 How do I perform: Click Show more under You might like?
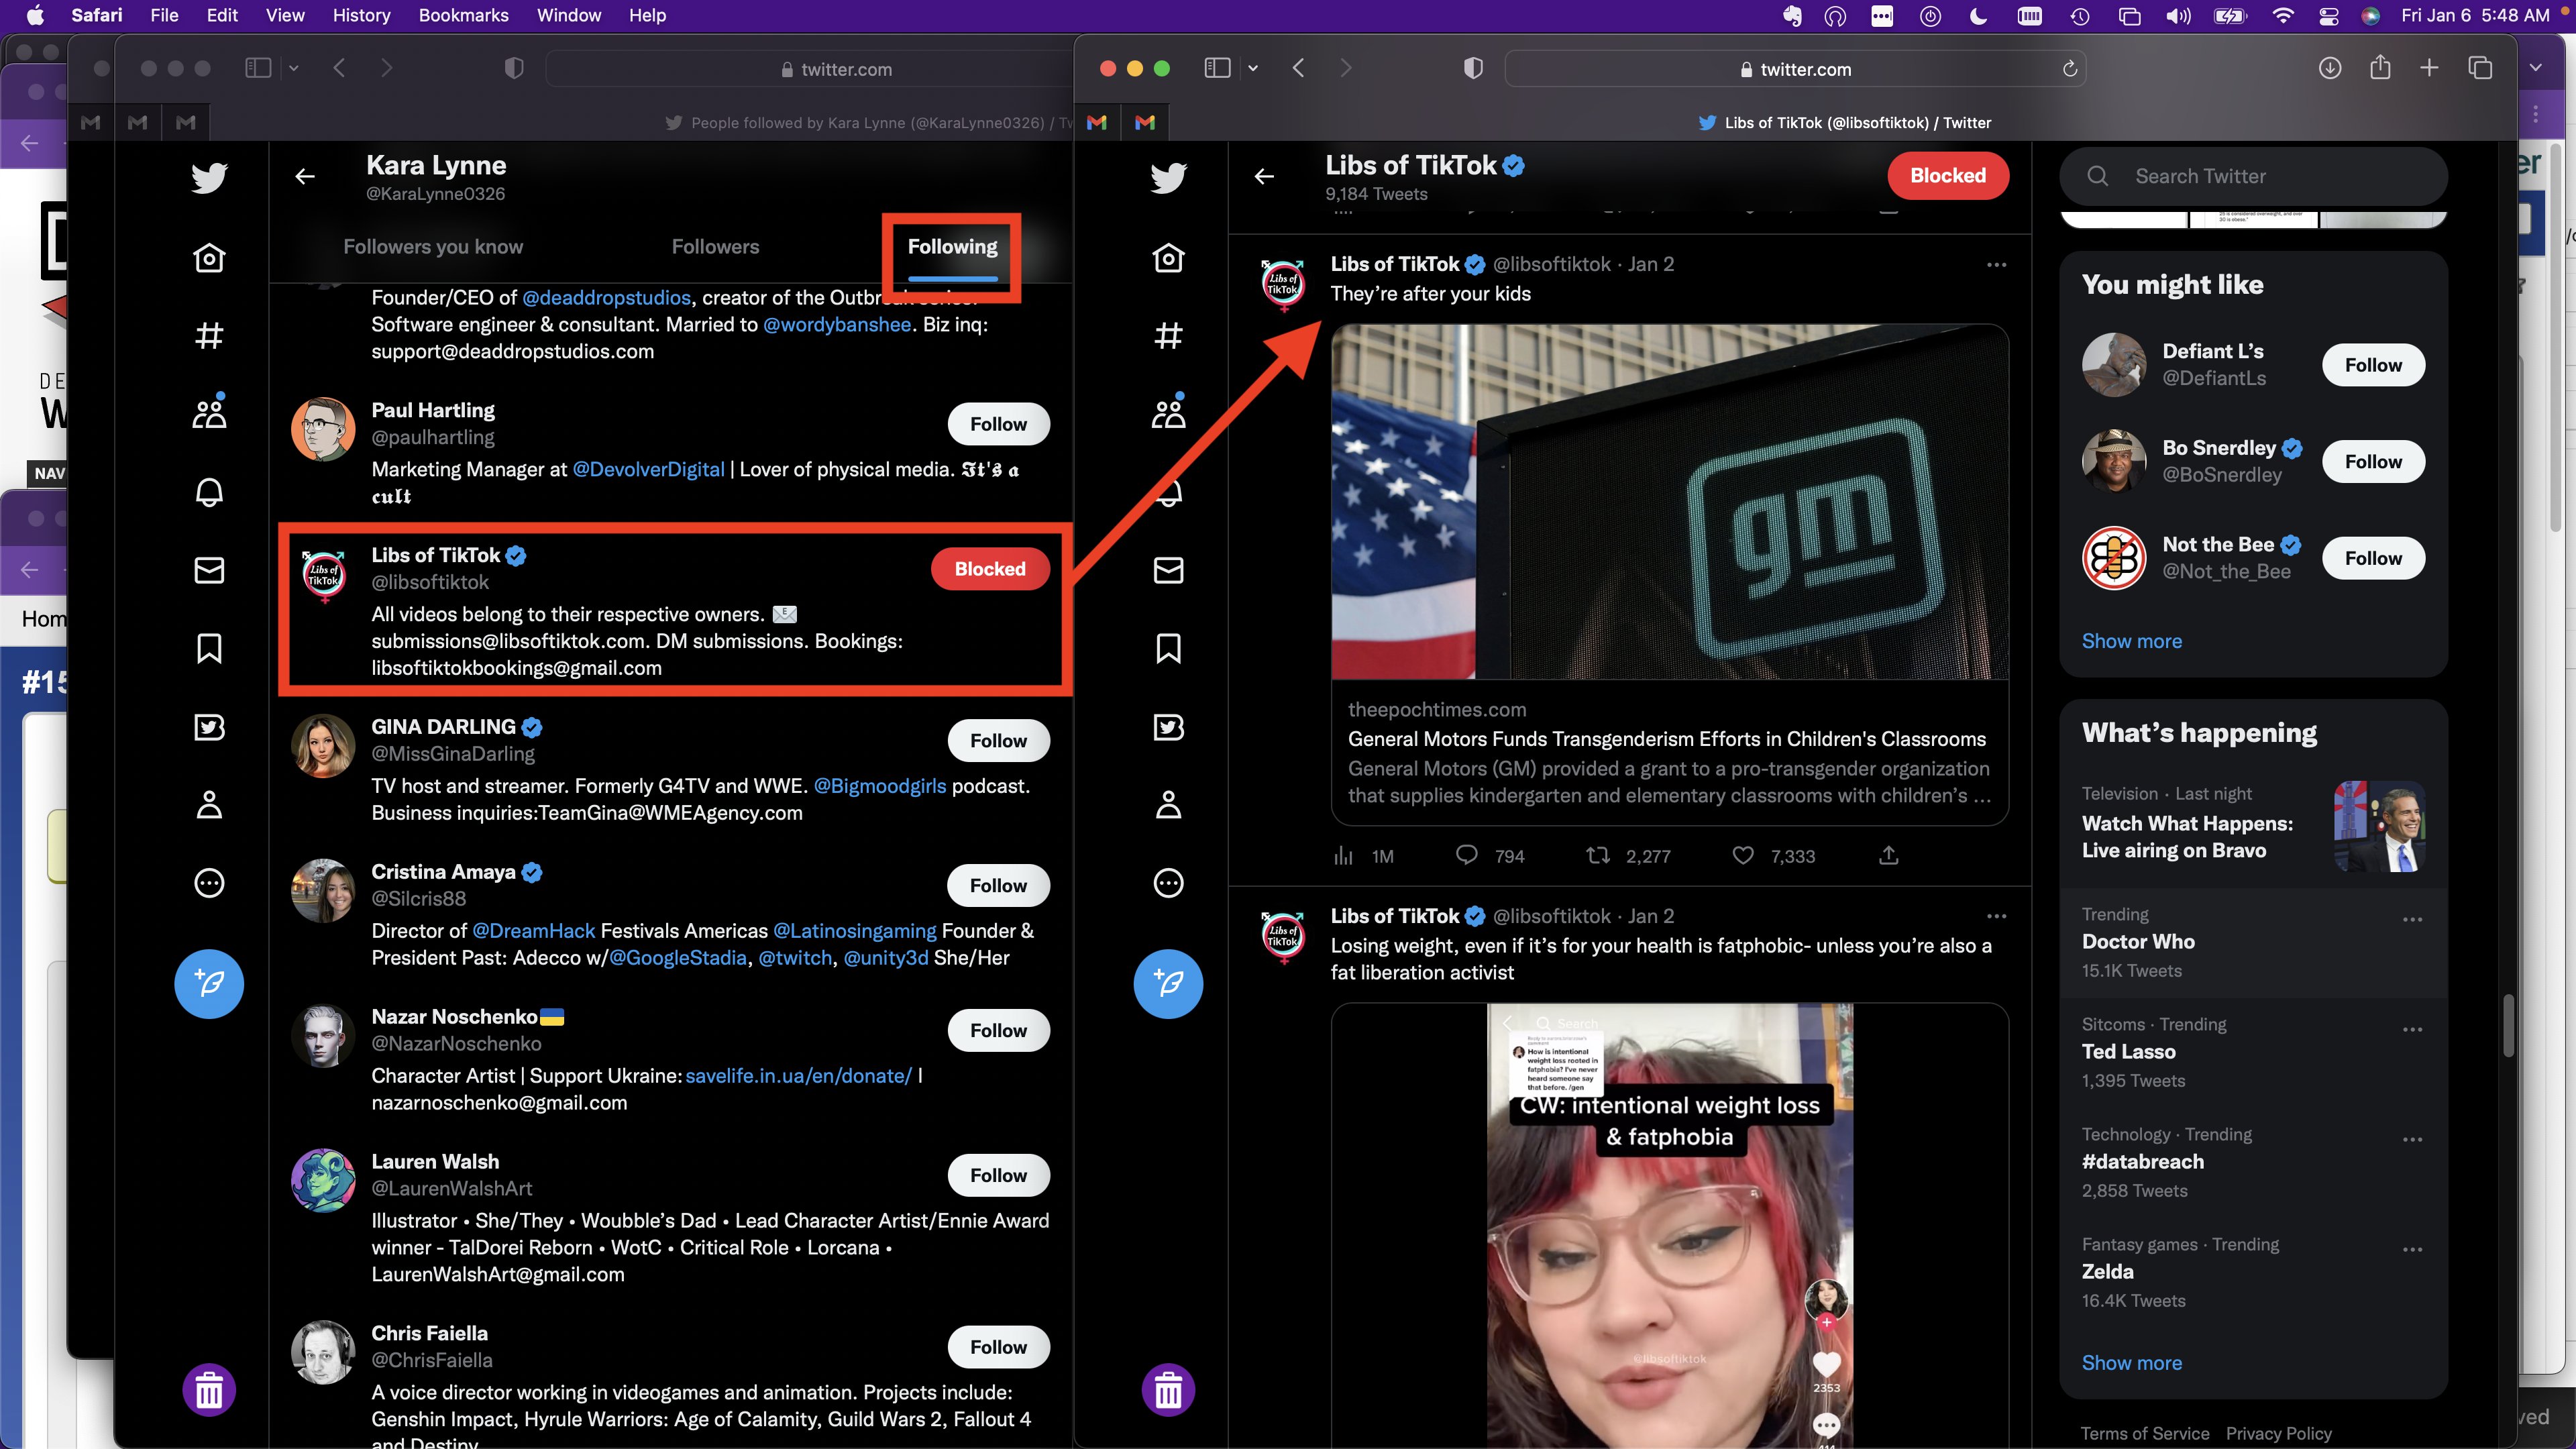click(x=2131, y=641)
